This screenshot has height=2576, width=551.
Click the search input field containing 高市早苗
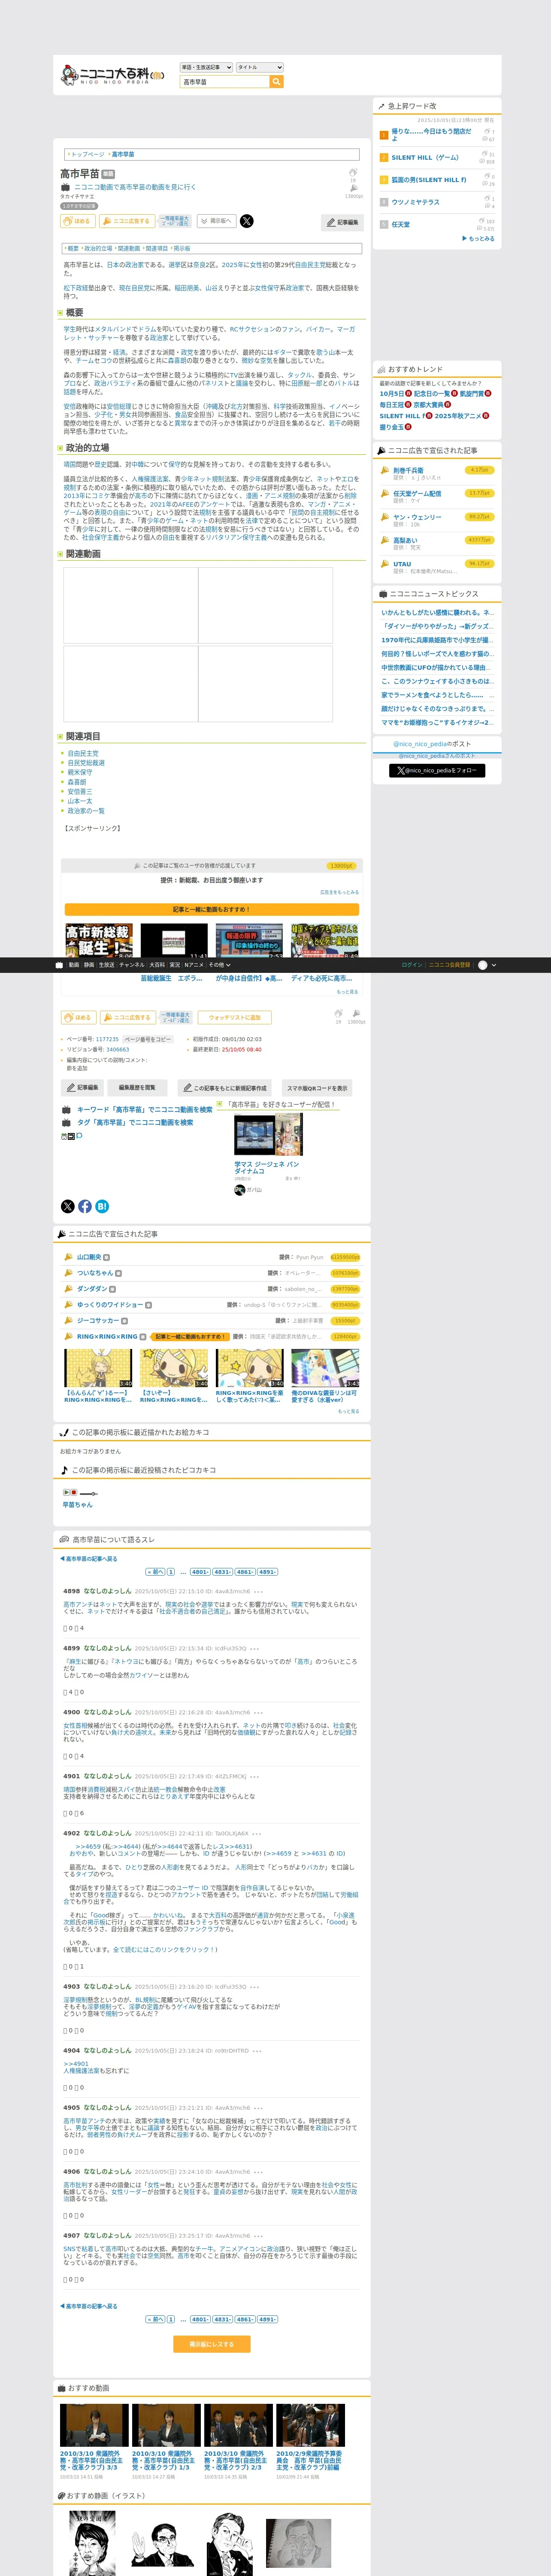click(225, 82)
